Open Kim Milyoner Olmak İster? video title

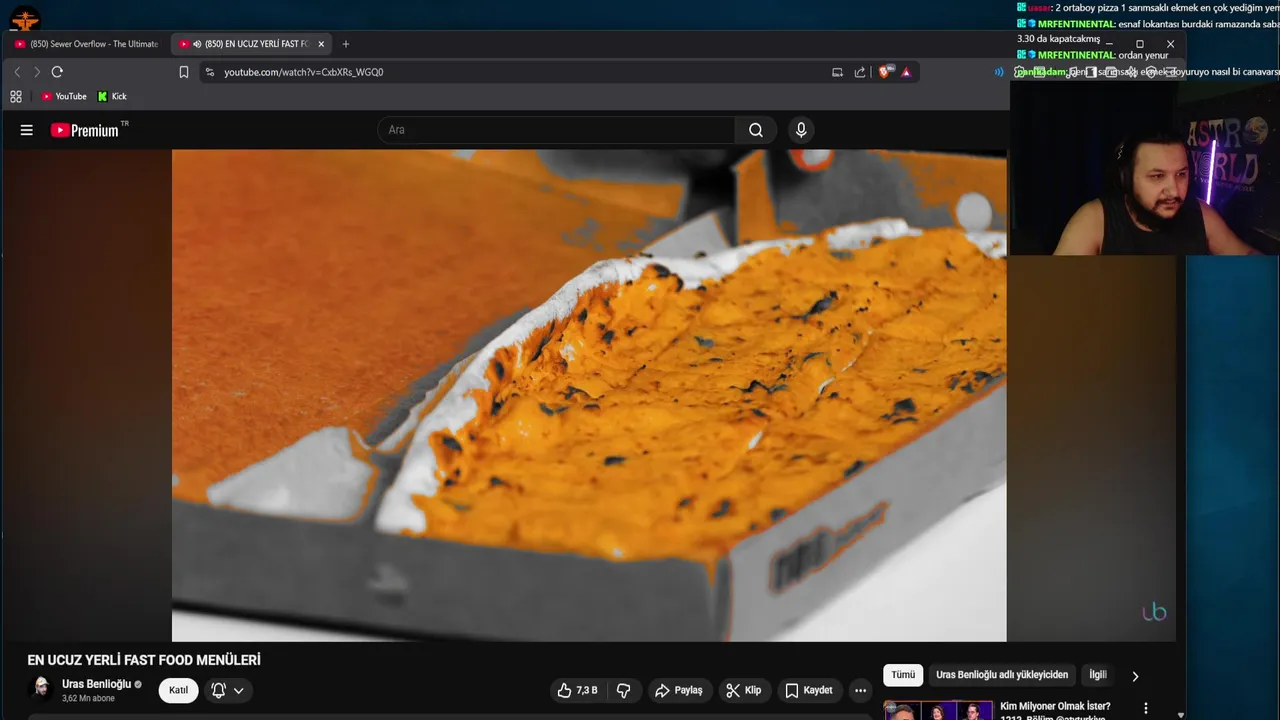[x=1055, y=707]
